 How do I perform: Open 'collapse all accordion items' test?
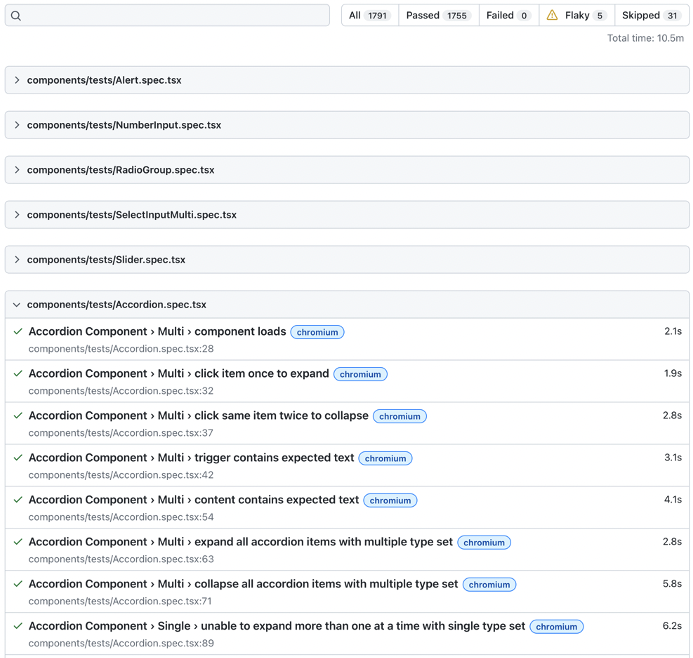(243, 584)
